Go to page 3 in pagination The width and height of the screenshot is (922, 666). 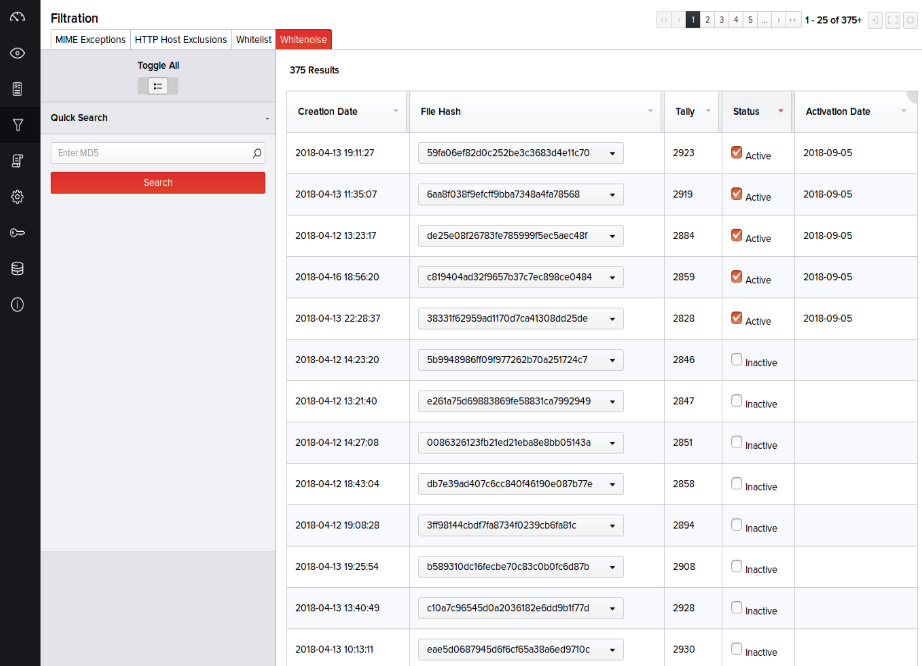tap(721, 20)
